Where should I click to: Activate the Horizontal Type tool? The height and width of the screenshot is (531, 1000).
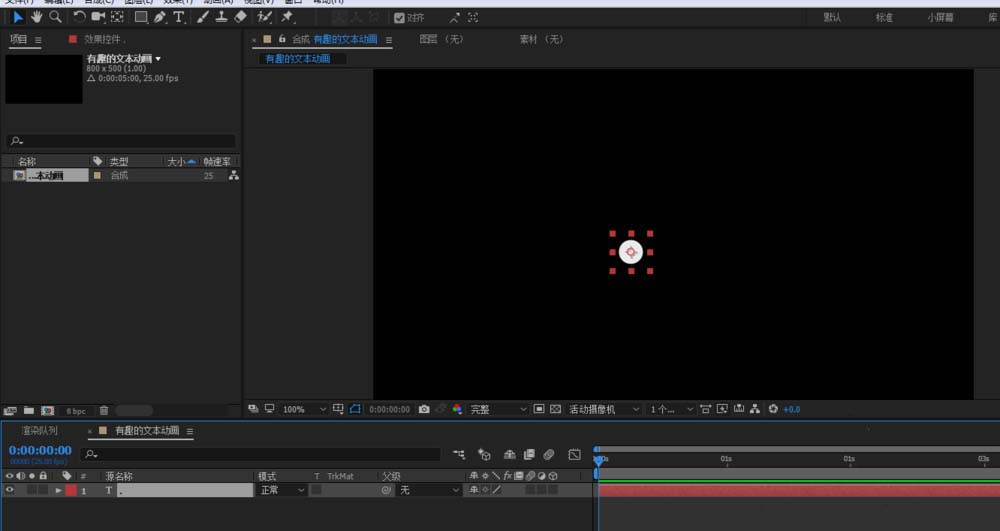tap(179, 17)
